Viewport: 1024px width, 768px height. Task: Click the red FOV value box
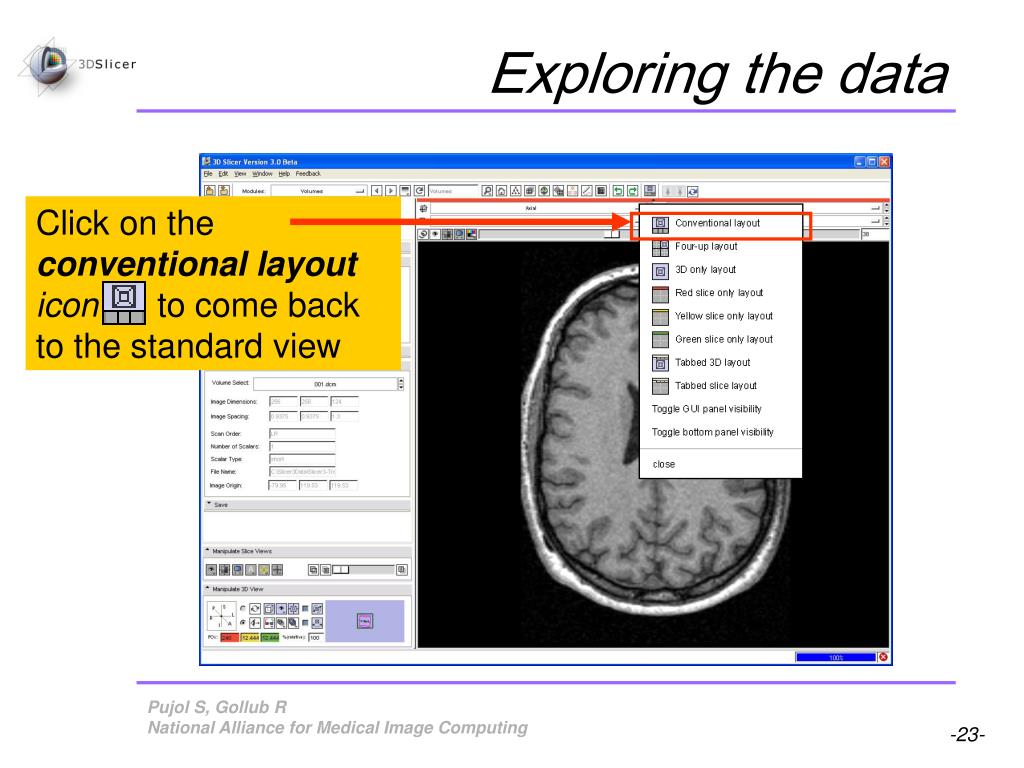229,638
